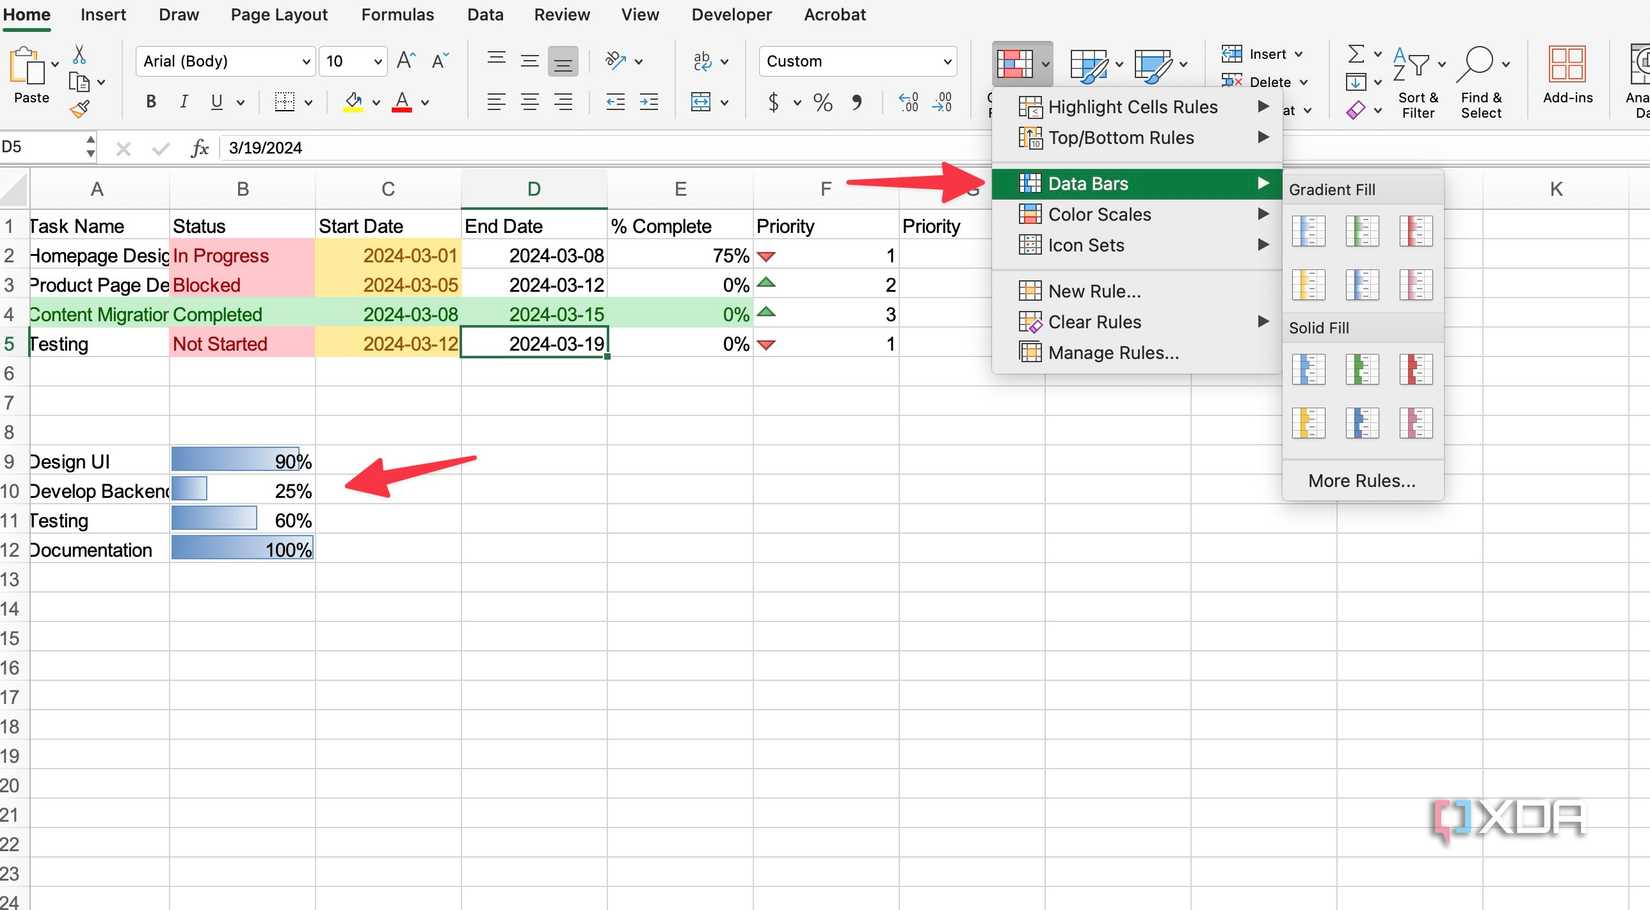Toggle Italic formatting
Image resolution: width=1650 pixels, height=910 pixels.
click(184, 101)
